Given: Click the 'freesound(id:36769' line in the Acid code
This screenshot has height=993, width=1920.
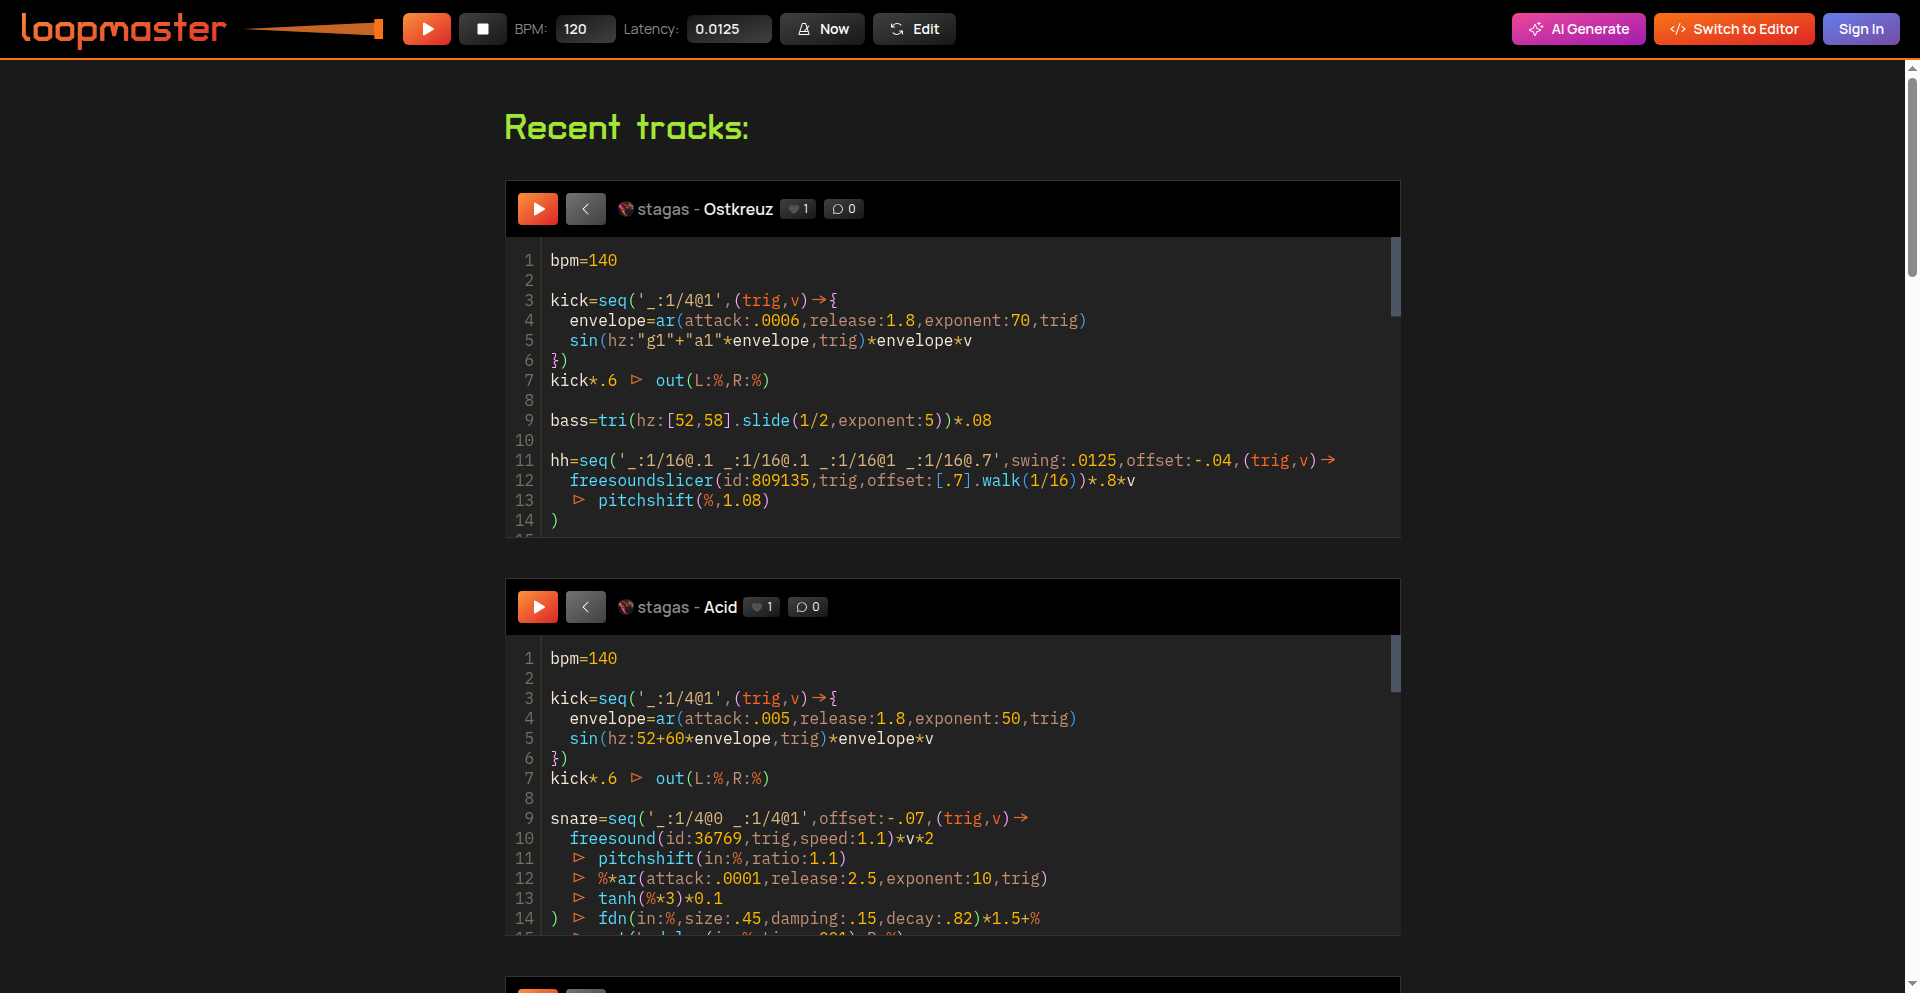Looking at the screenshot, I should pos(751,838).
